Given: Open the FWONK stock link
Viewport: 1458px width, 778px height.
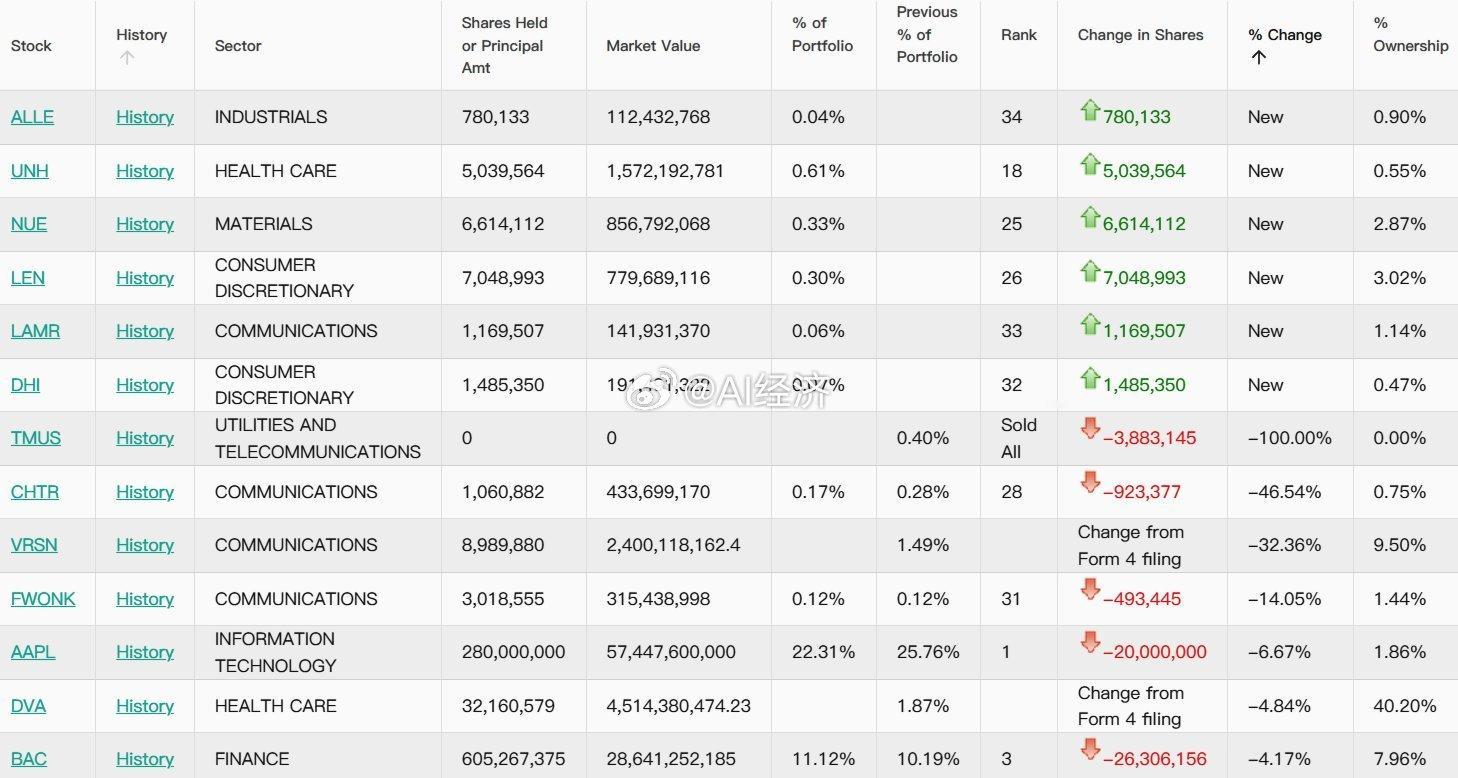Looking at the screenshot, I should 43,599.
